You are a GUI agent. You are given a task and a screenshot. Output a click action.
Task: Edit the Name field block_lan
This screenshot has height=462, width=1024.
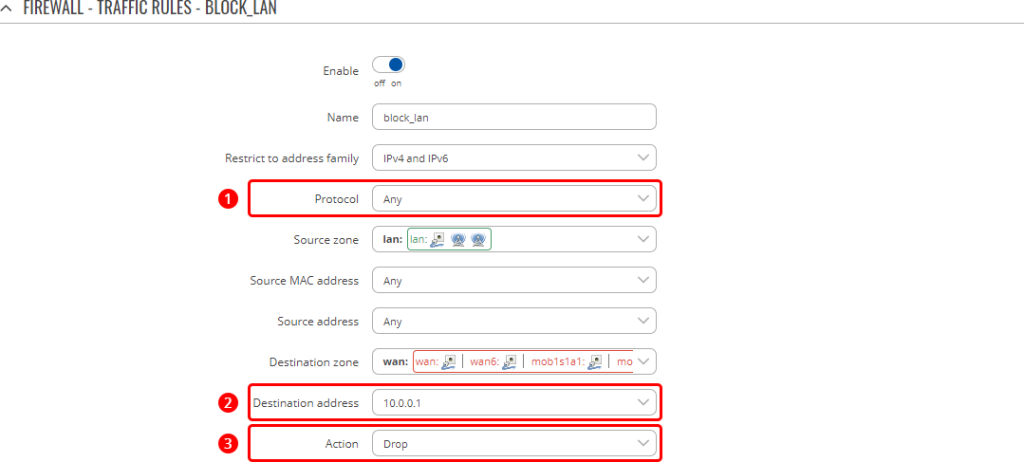click(514, 117)
